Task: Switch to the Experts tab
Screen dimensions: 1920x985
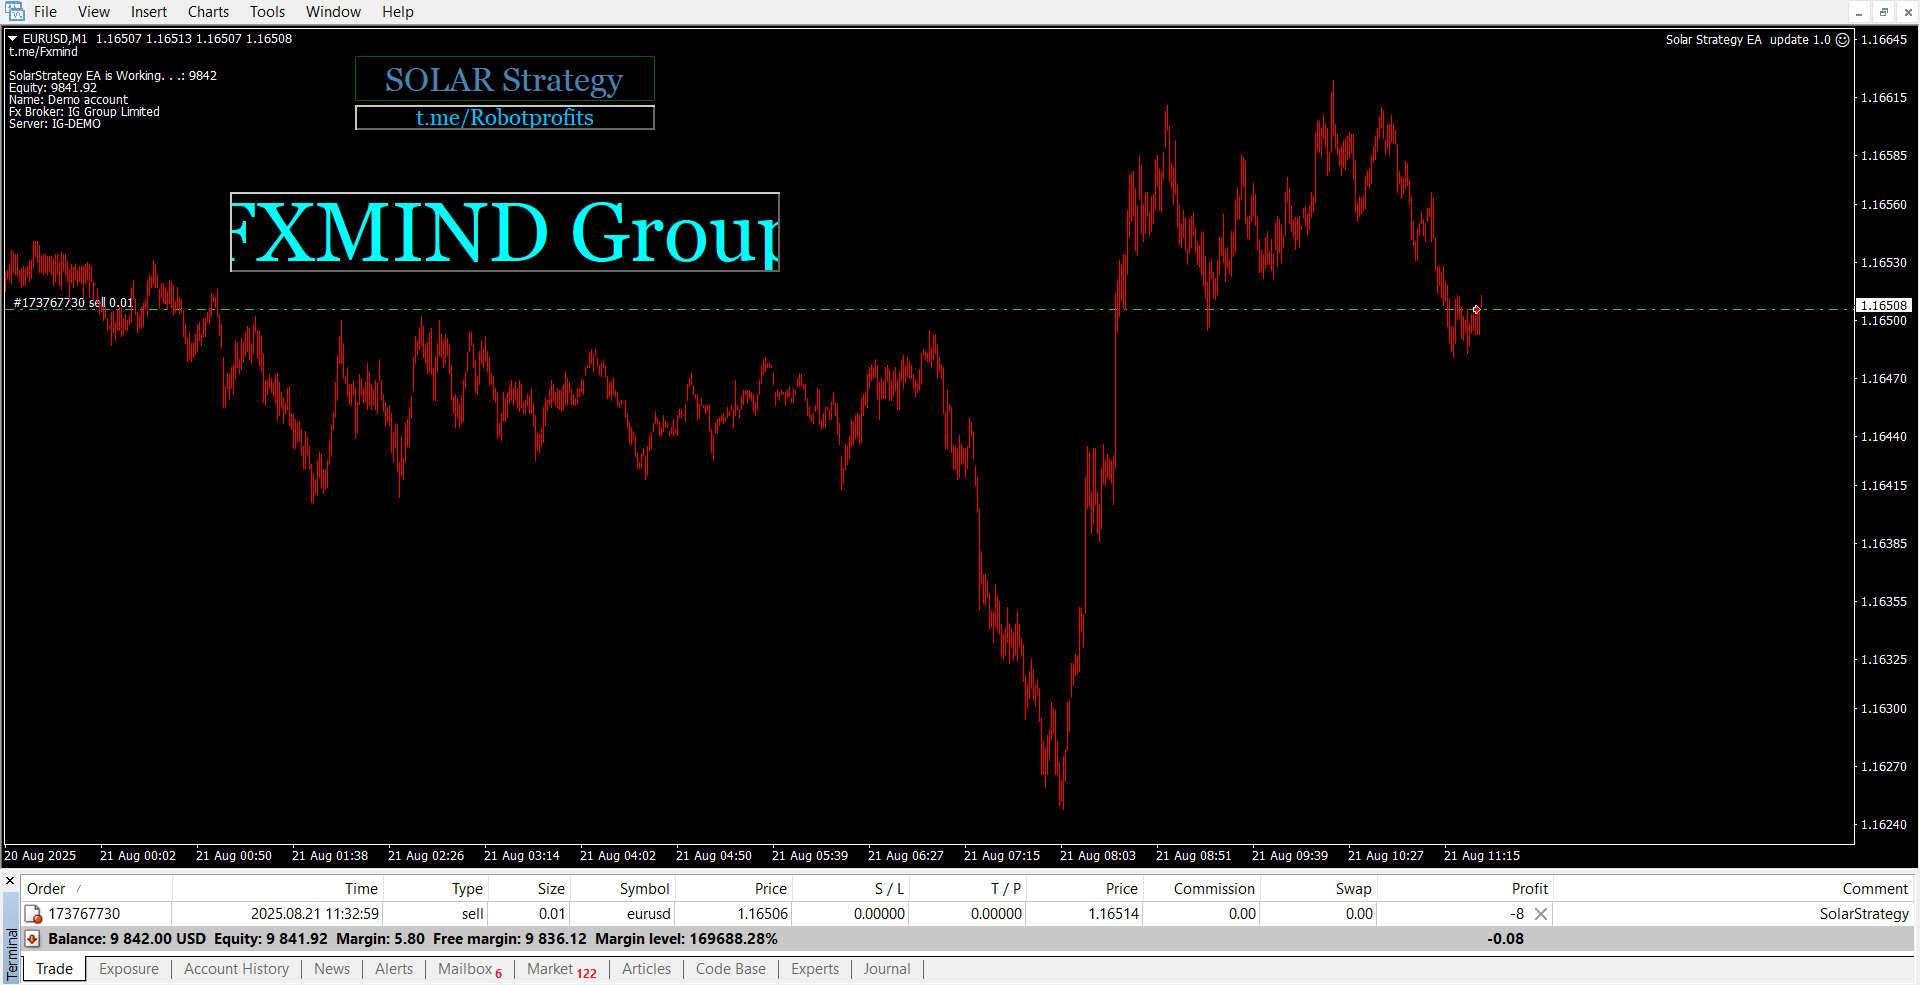Action: pos(814,969)
